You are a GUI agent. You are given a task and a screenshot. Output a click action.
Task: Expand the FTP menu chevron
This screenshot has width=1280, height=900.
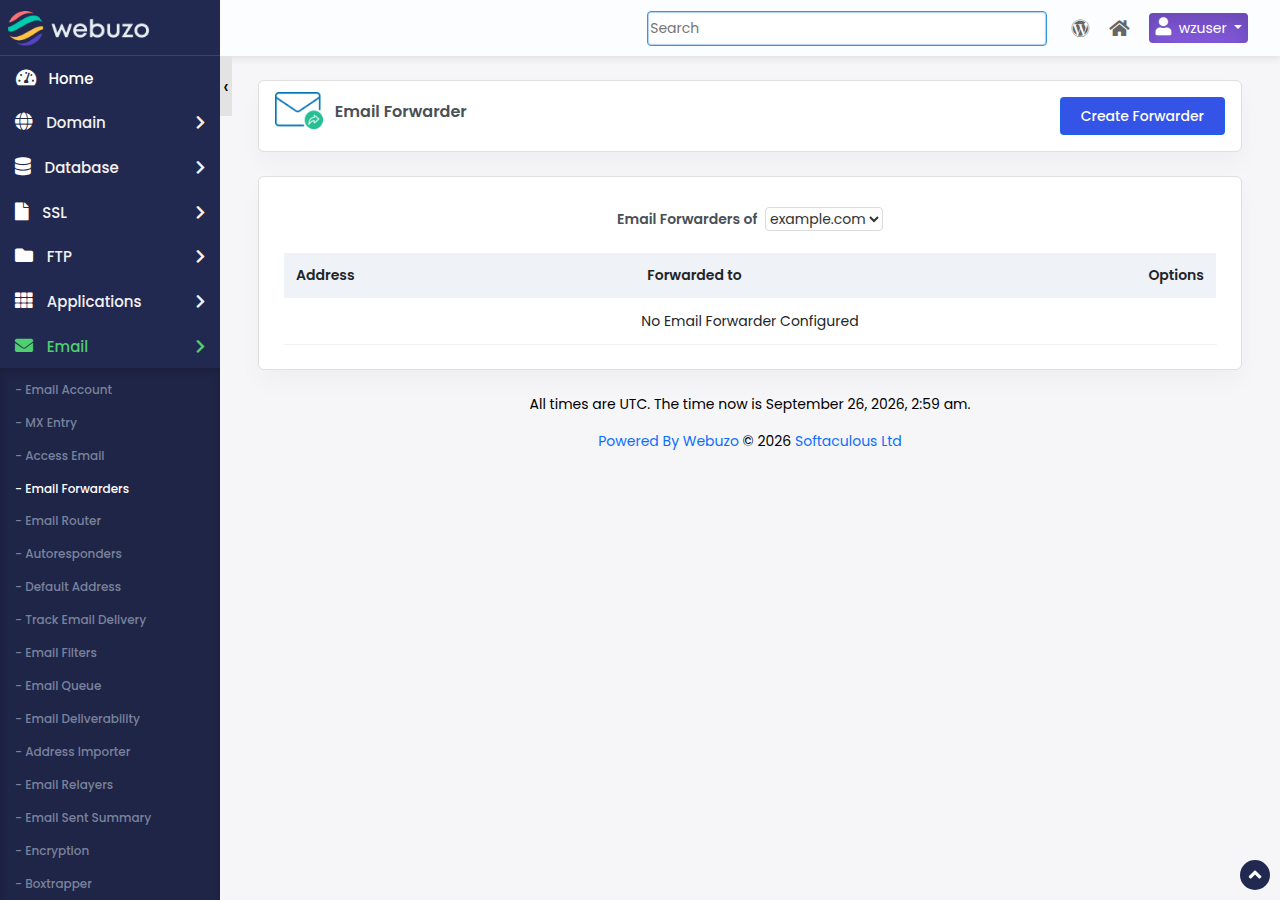tap(200, 256)
